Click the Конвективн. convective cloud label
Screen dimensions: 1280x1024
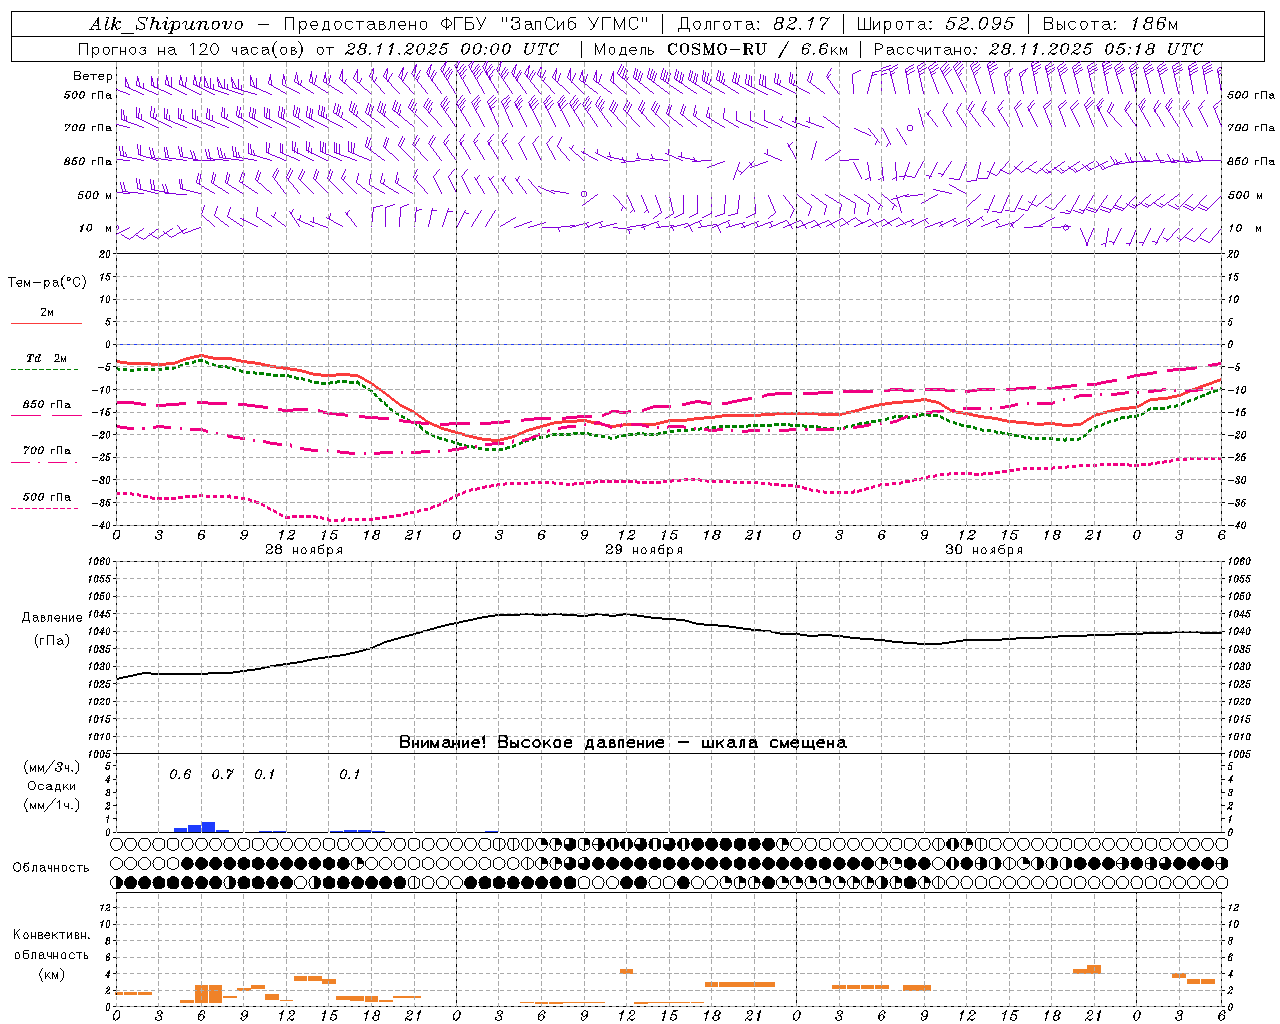click(52, 936)
